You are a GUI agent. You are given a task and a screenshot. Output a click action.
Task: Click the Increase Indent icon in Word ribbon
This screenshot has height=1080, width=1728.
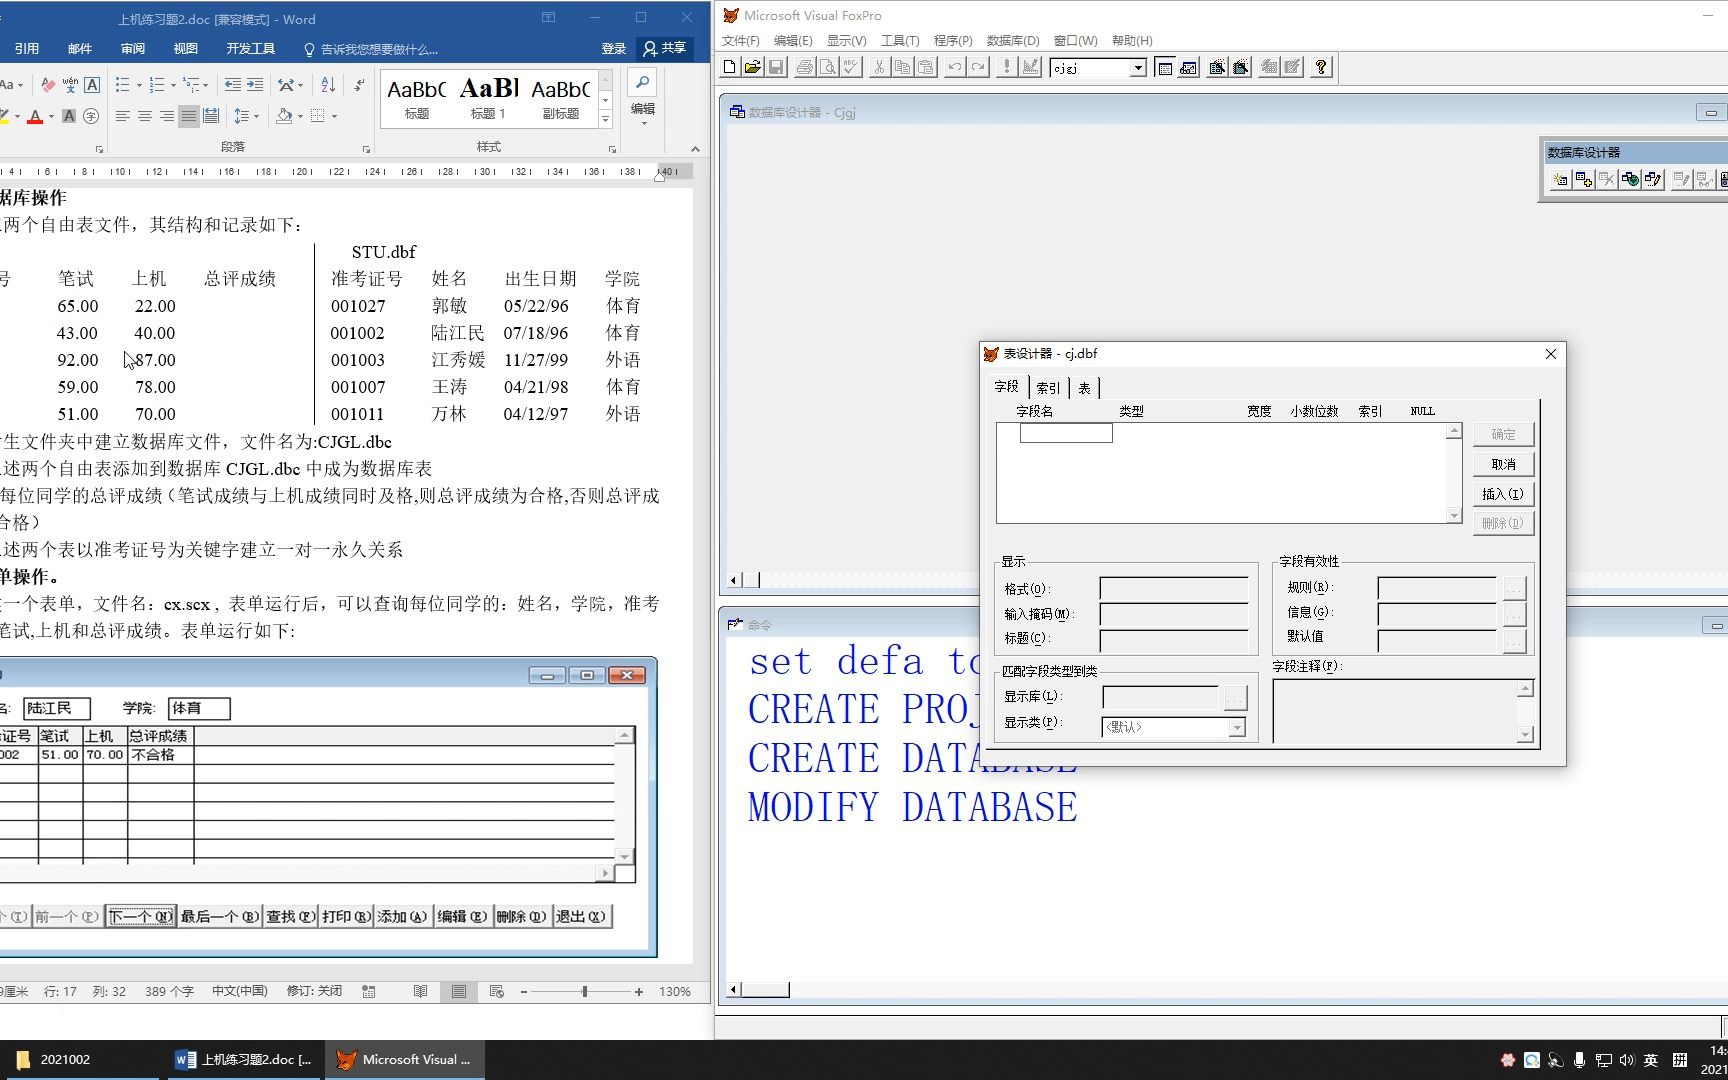click(x=255, y=85)
